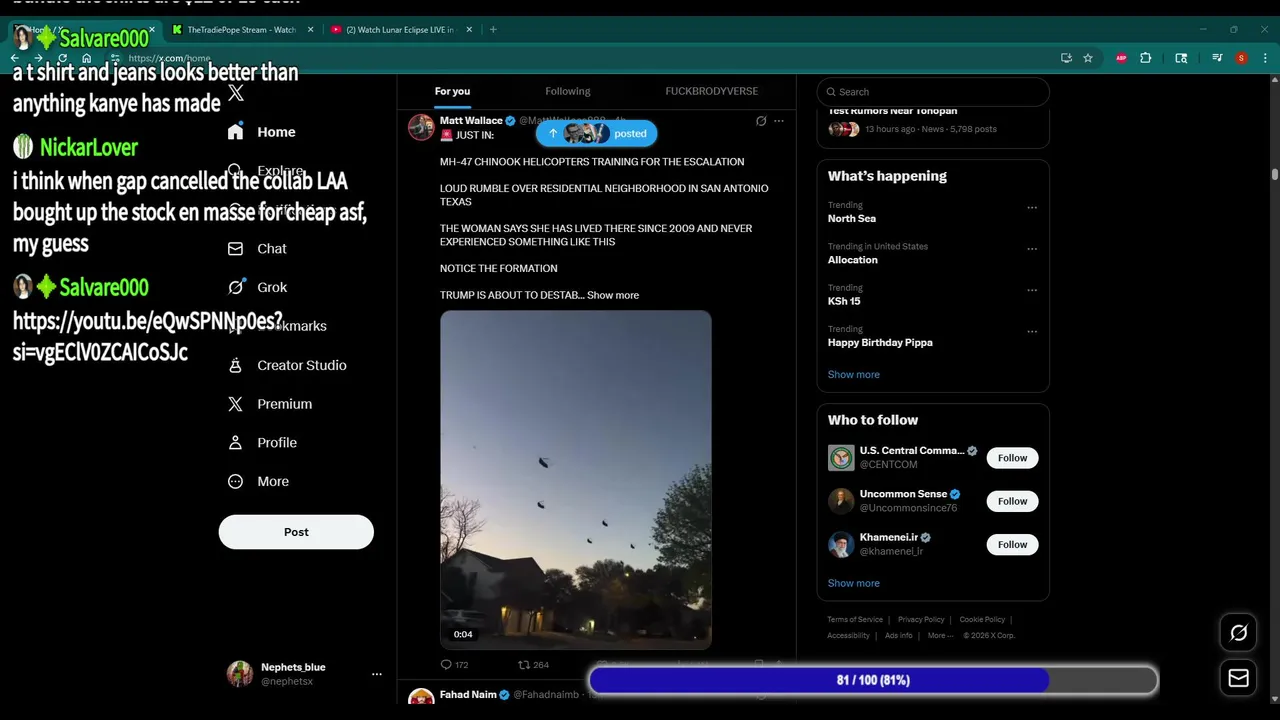1280x720 pixels.
Task: Repost the post with 264 reposts
Action: (533, 664)
